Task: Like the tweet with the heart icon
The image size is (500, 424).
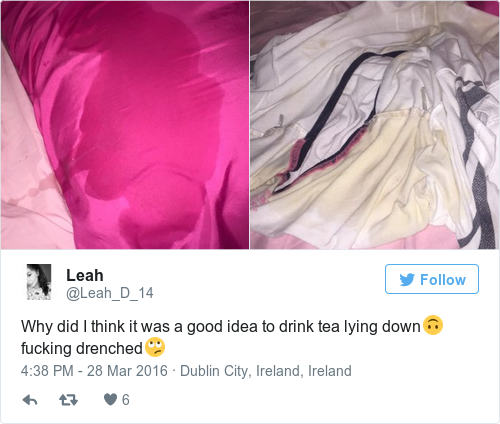Action: (110, 399)
